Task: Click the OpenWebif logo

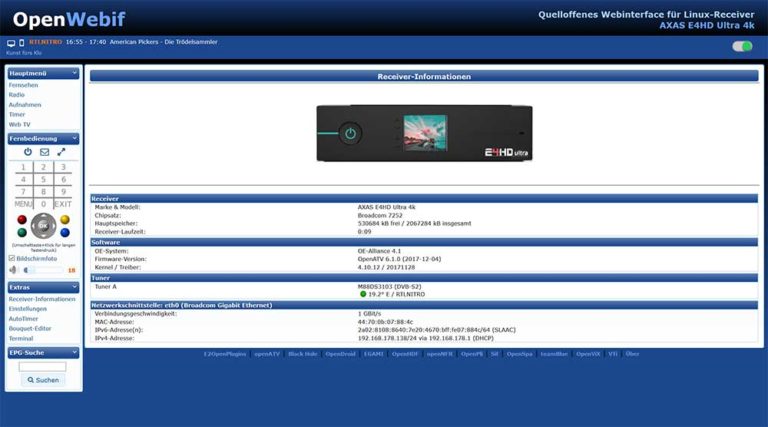Action: point(69,20)
